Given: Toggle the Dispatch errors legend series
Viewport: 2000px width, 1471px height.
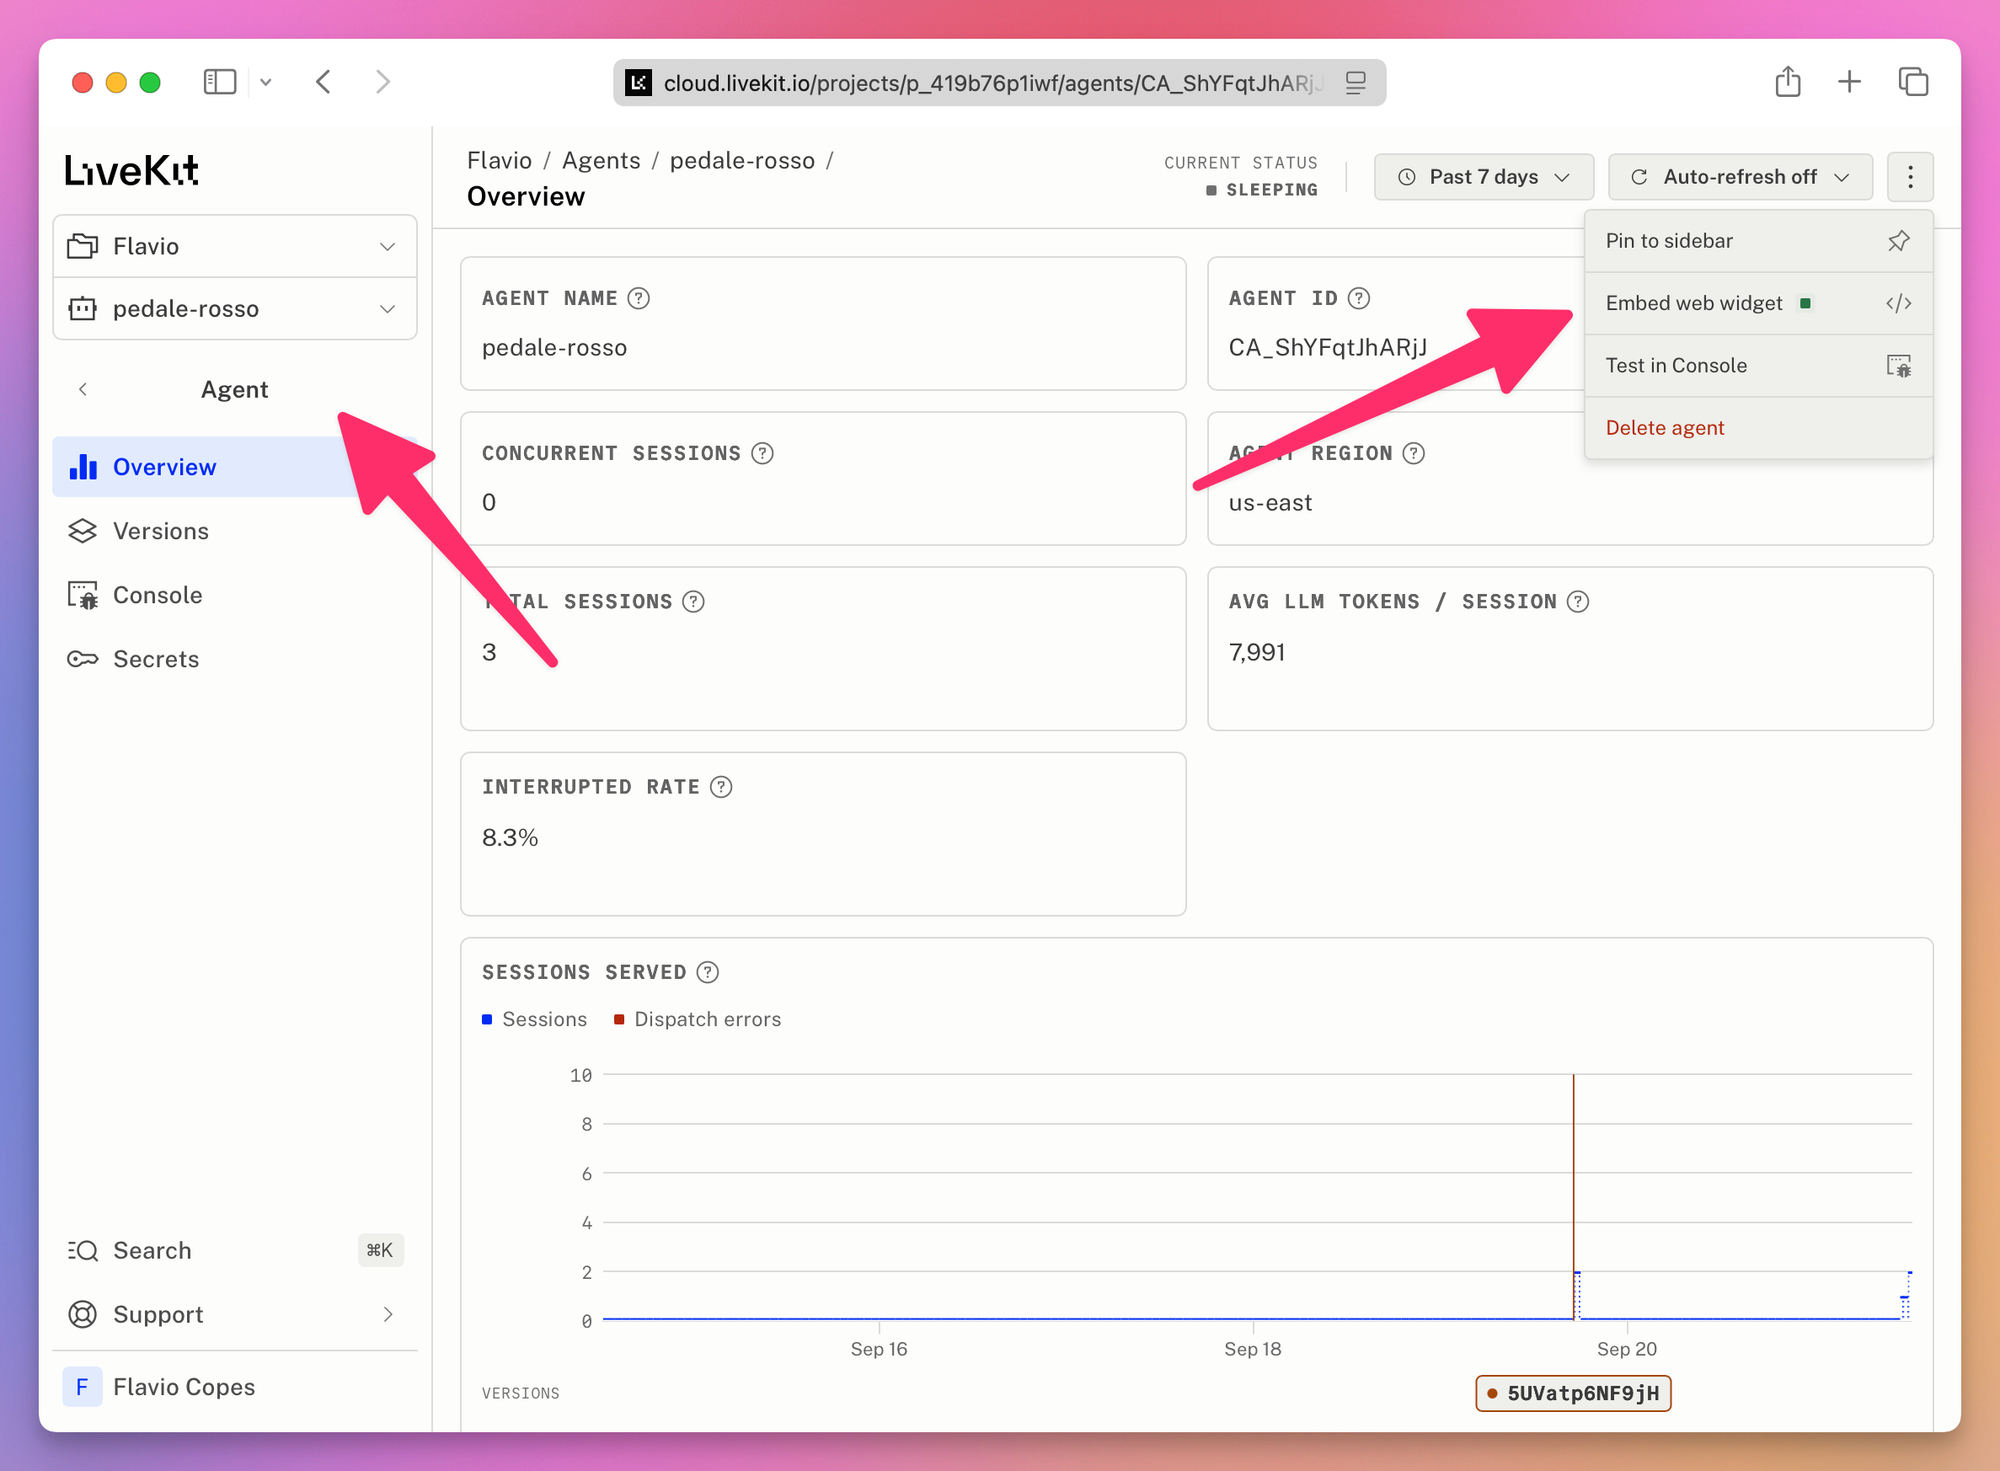Looking at the screenshot, I should point(697,1019).
